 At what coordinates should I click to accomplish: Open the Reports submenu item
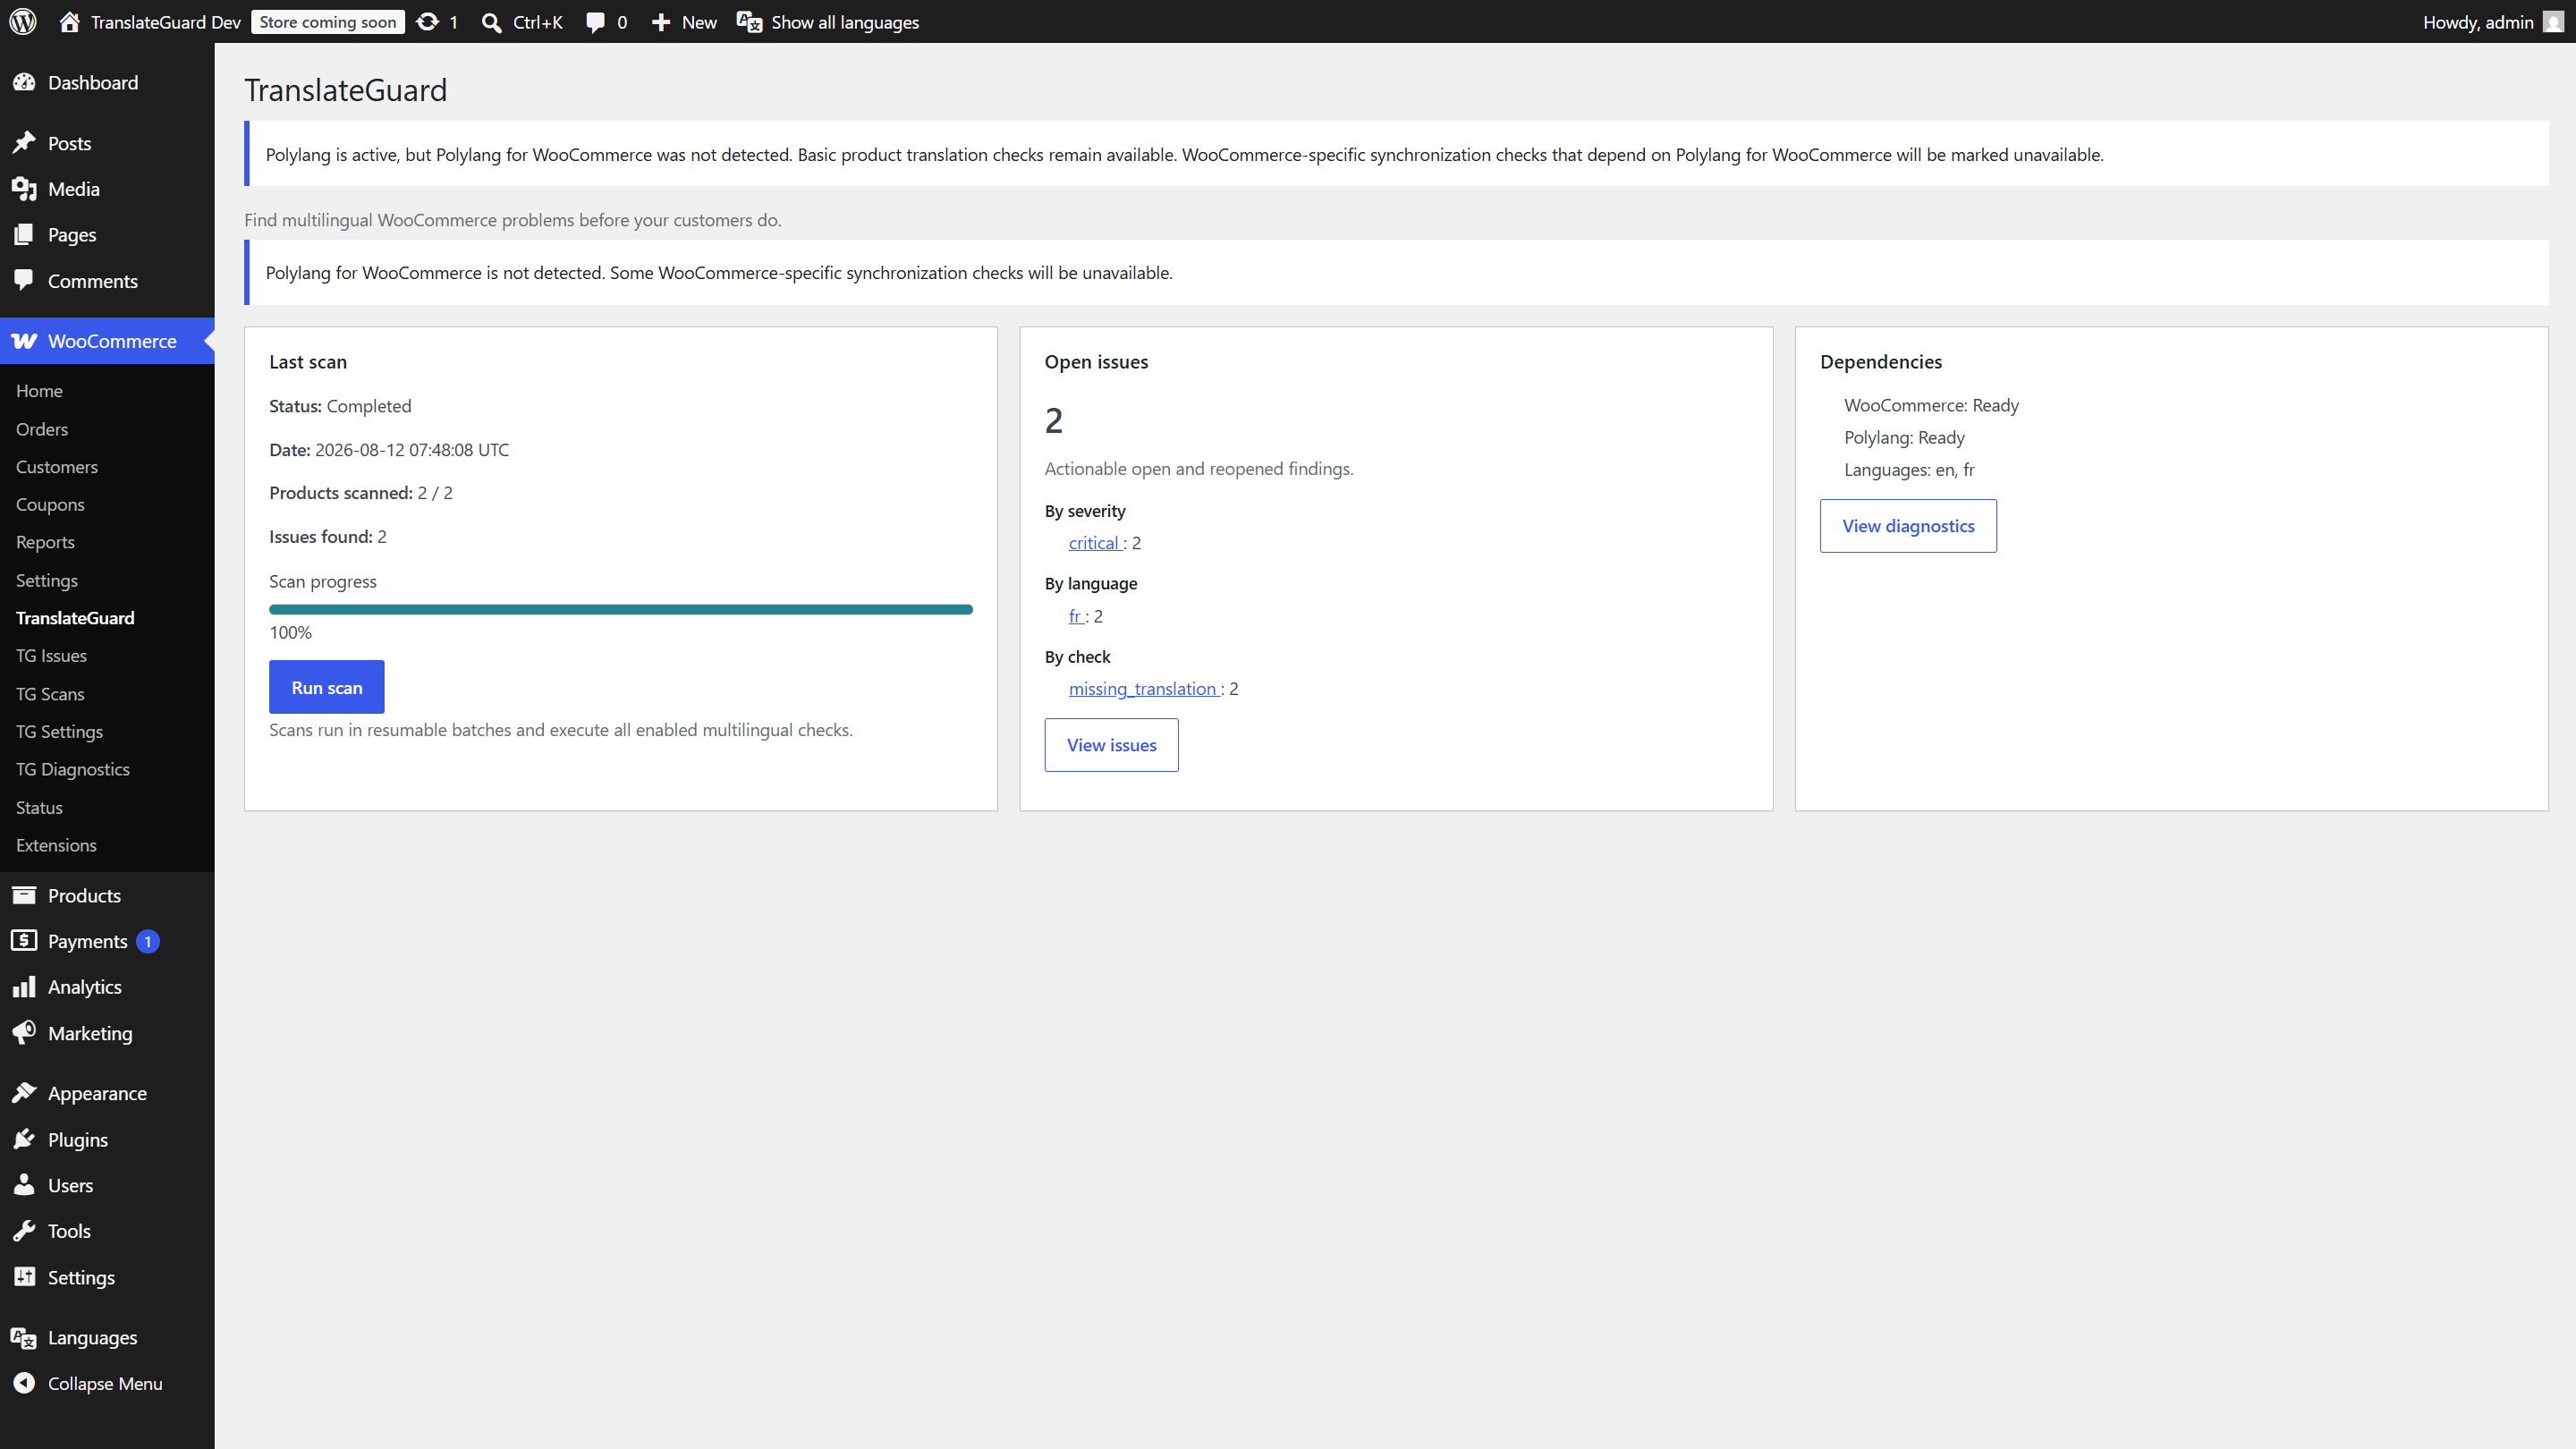45,542
